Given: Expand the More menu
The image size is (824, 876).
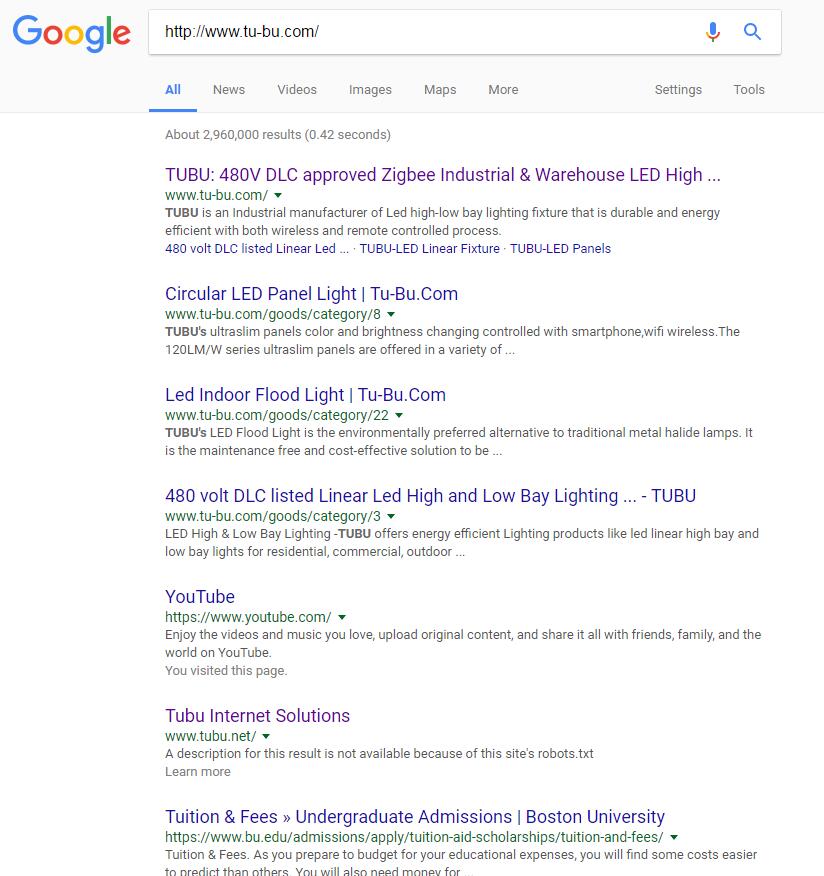Looking at the screenshot, I should [503, 89].
